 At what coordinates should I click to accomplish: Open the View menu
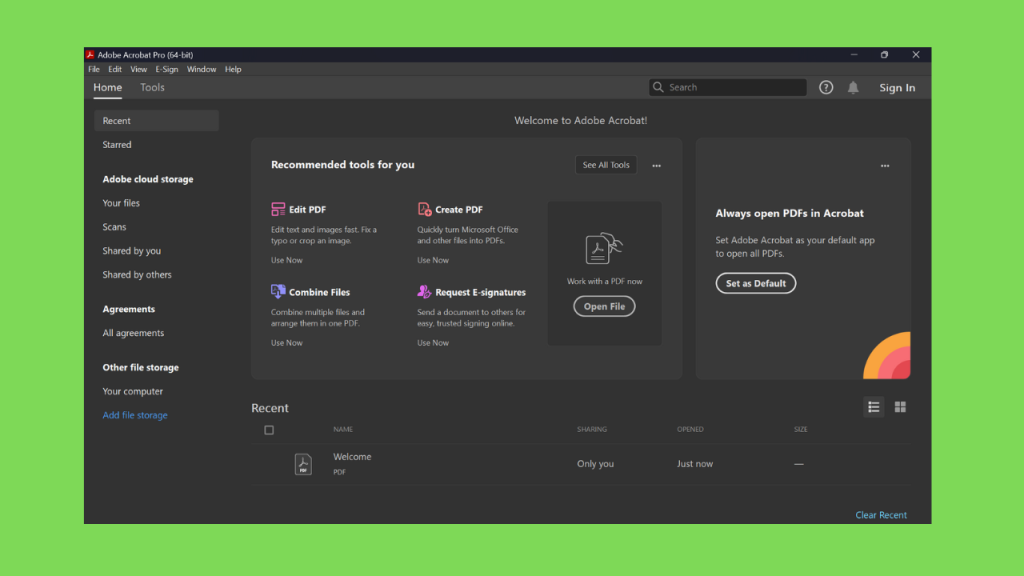coord(138,69)
